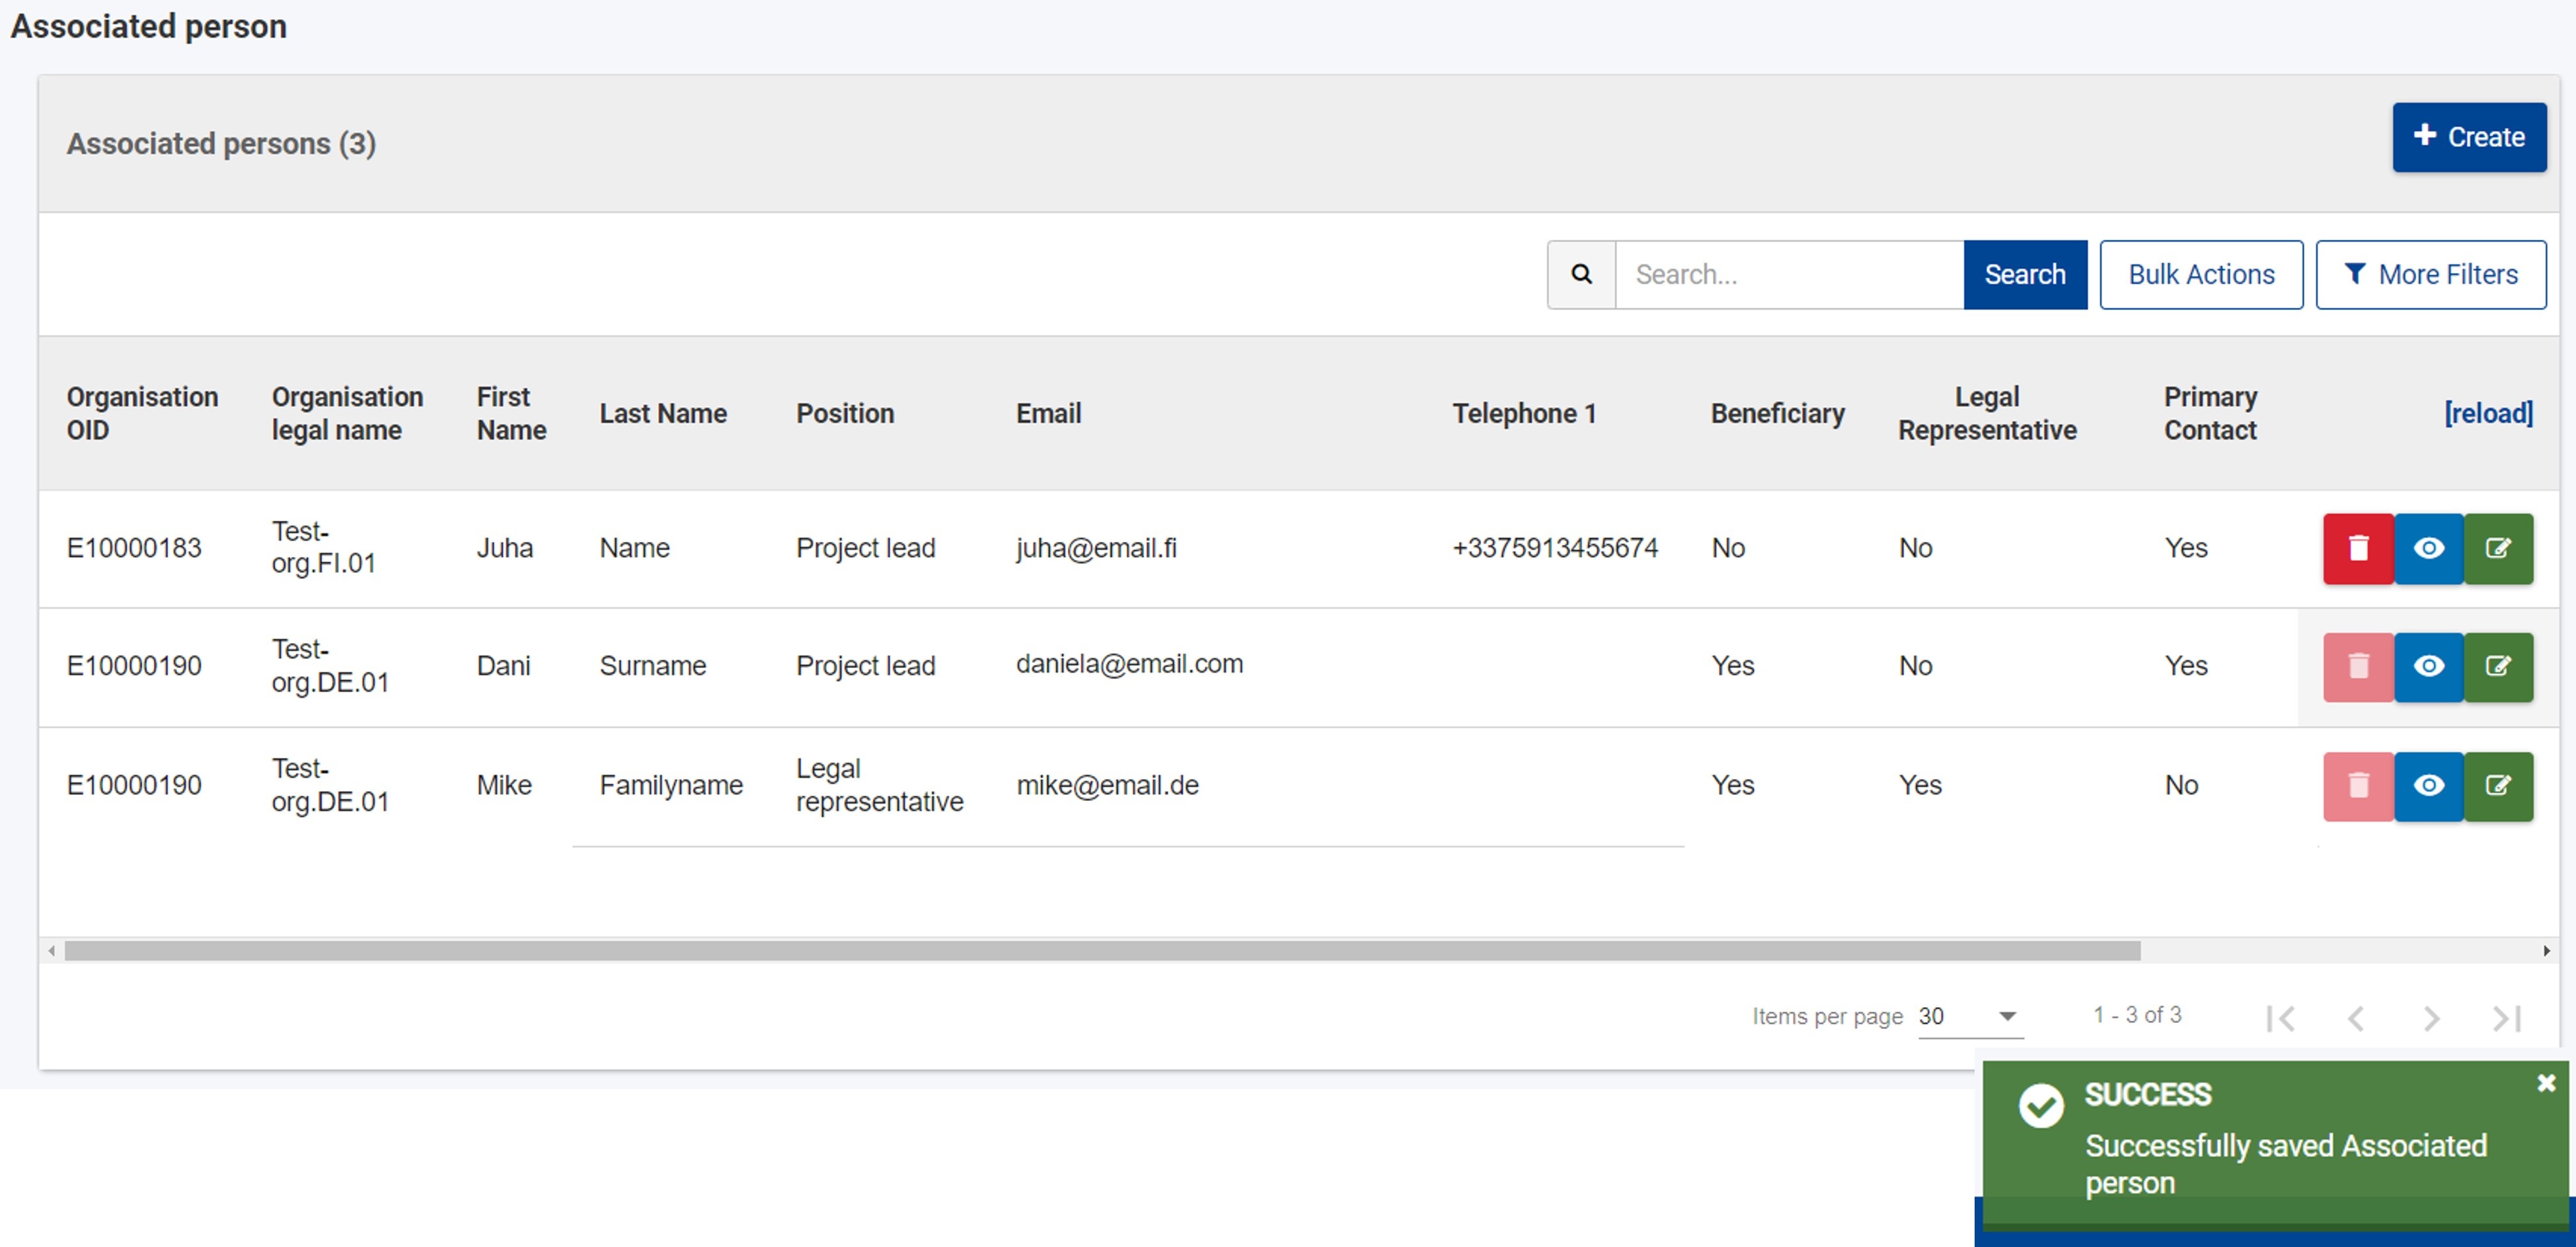
Task: Edit the Mike Familyname record
Action: click(2498, 786)
